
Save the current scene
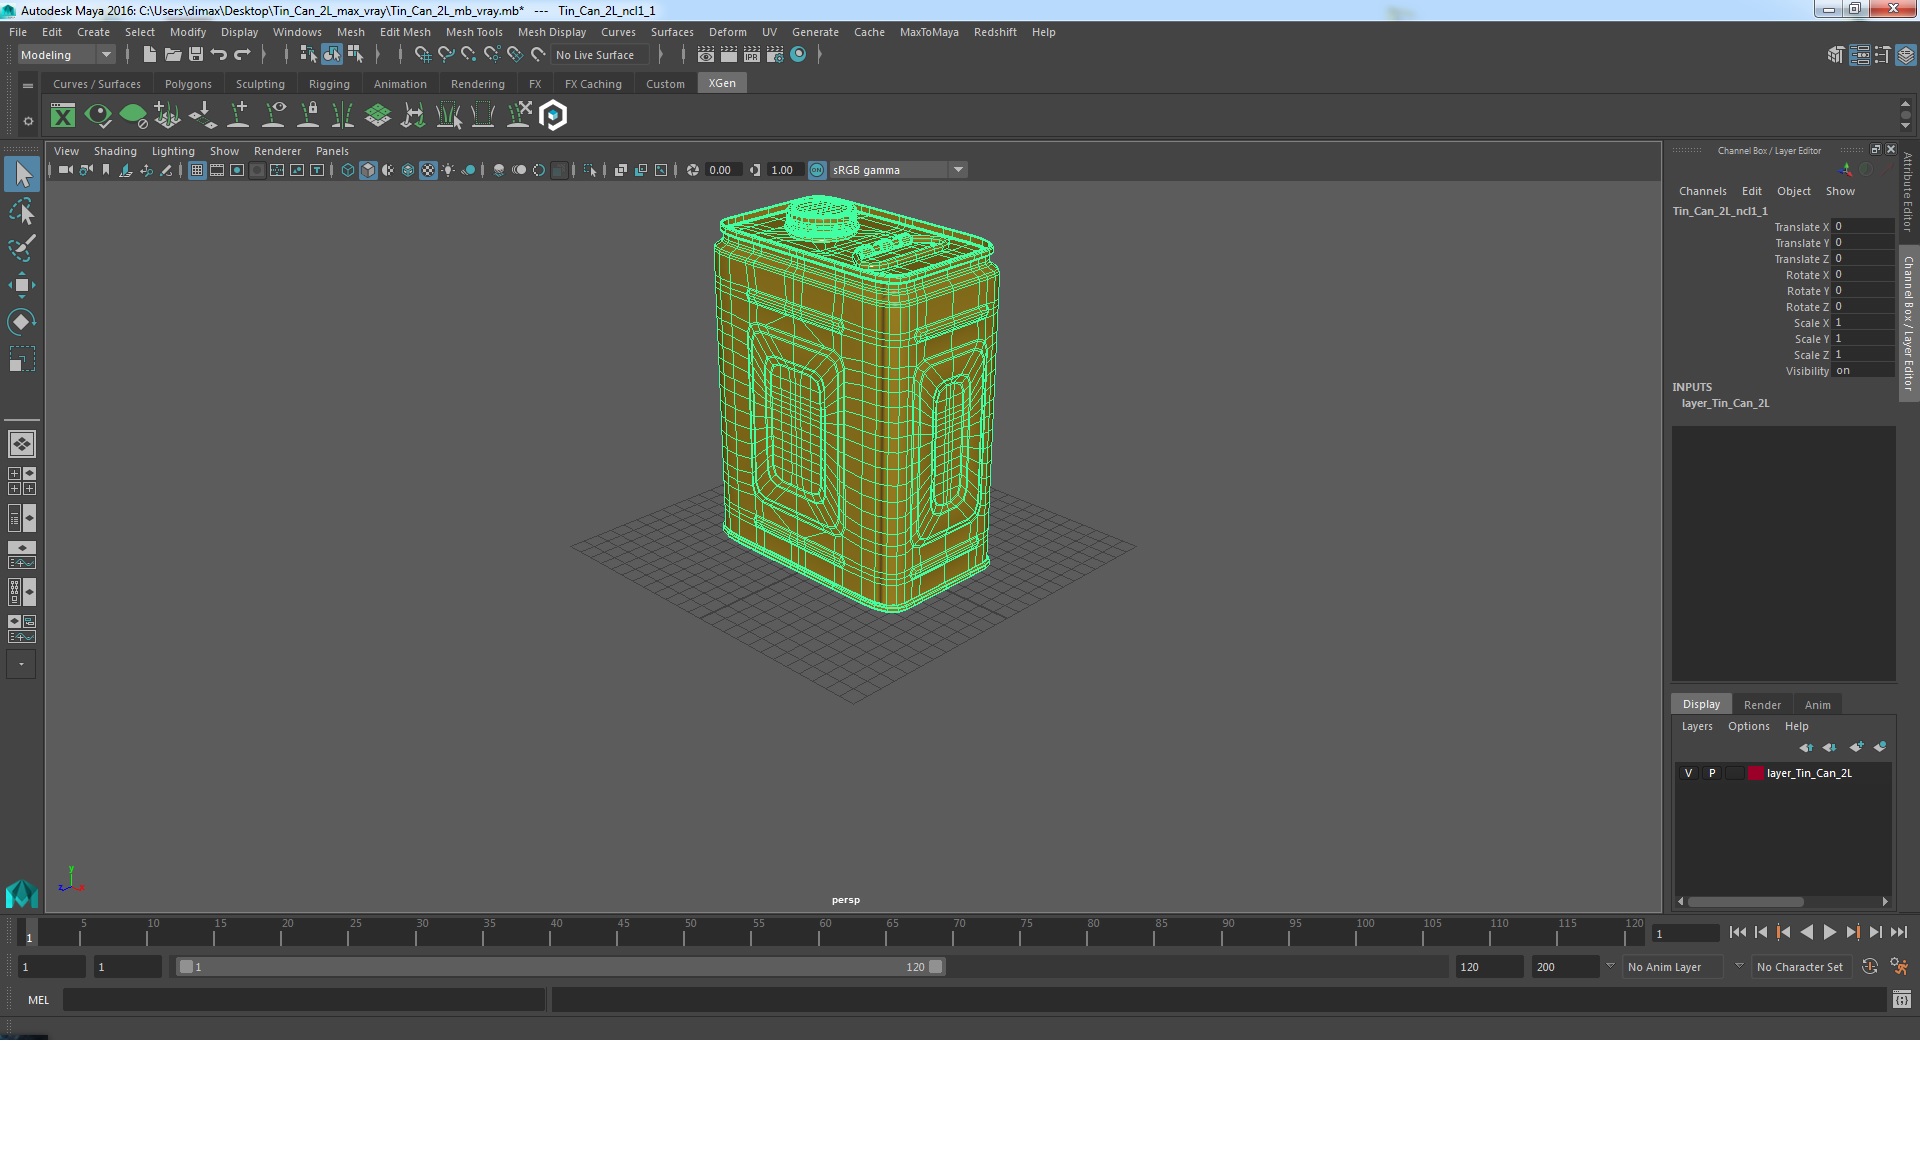pyautogui.click(x=196, y=54)
